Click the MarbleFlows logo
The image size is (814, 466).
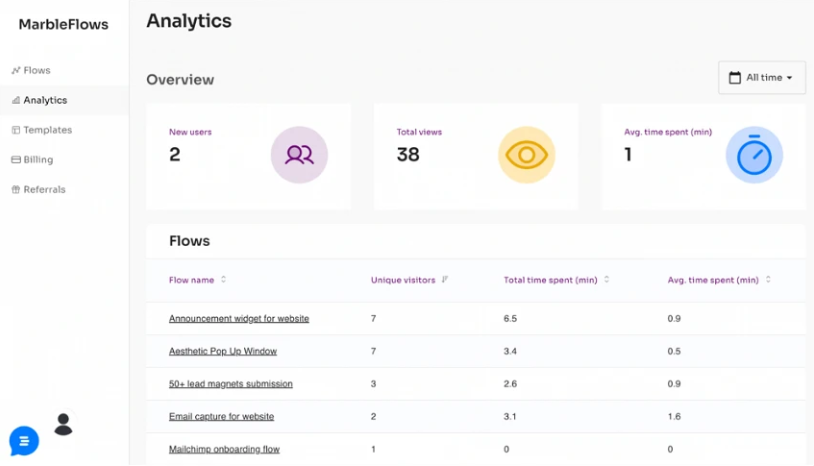[x=63, y=24]
